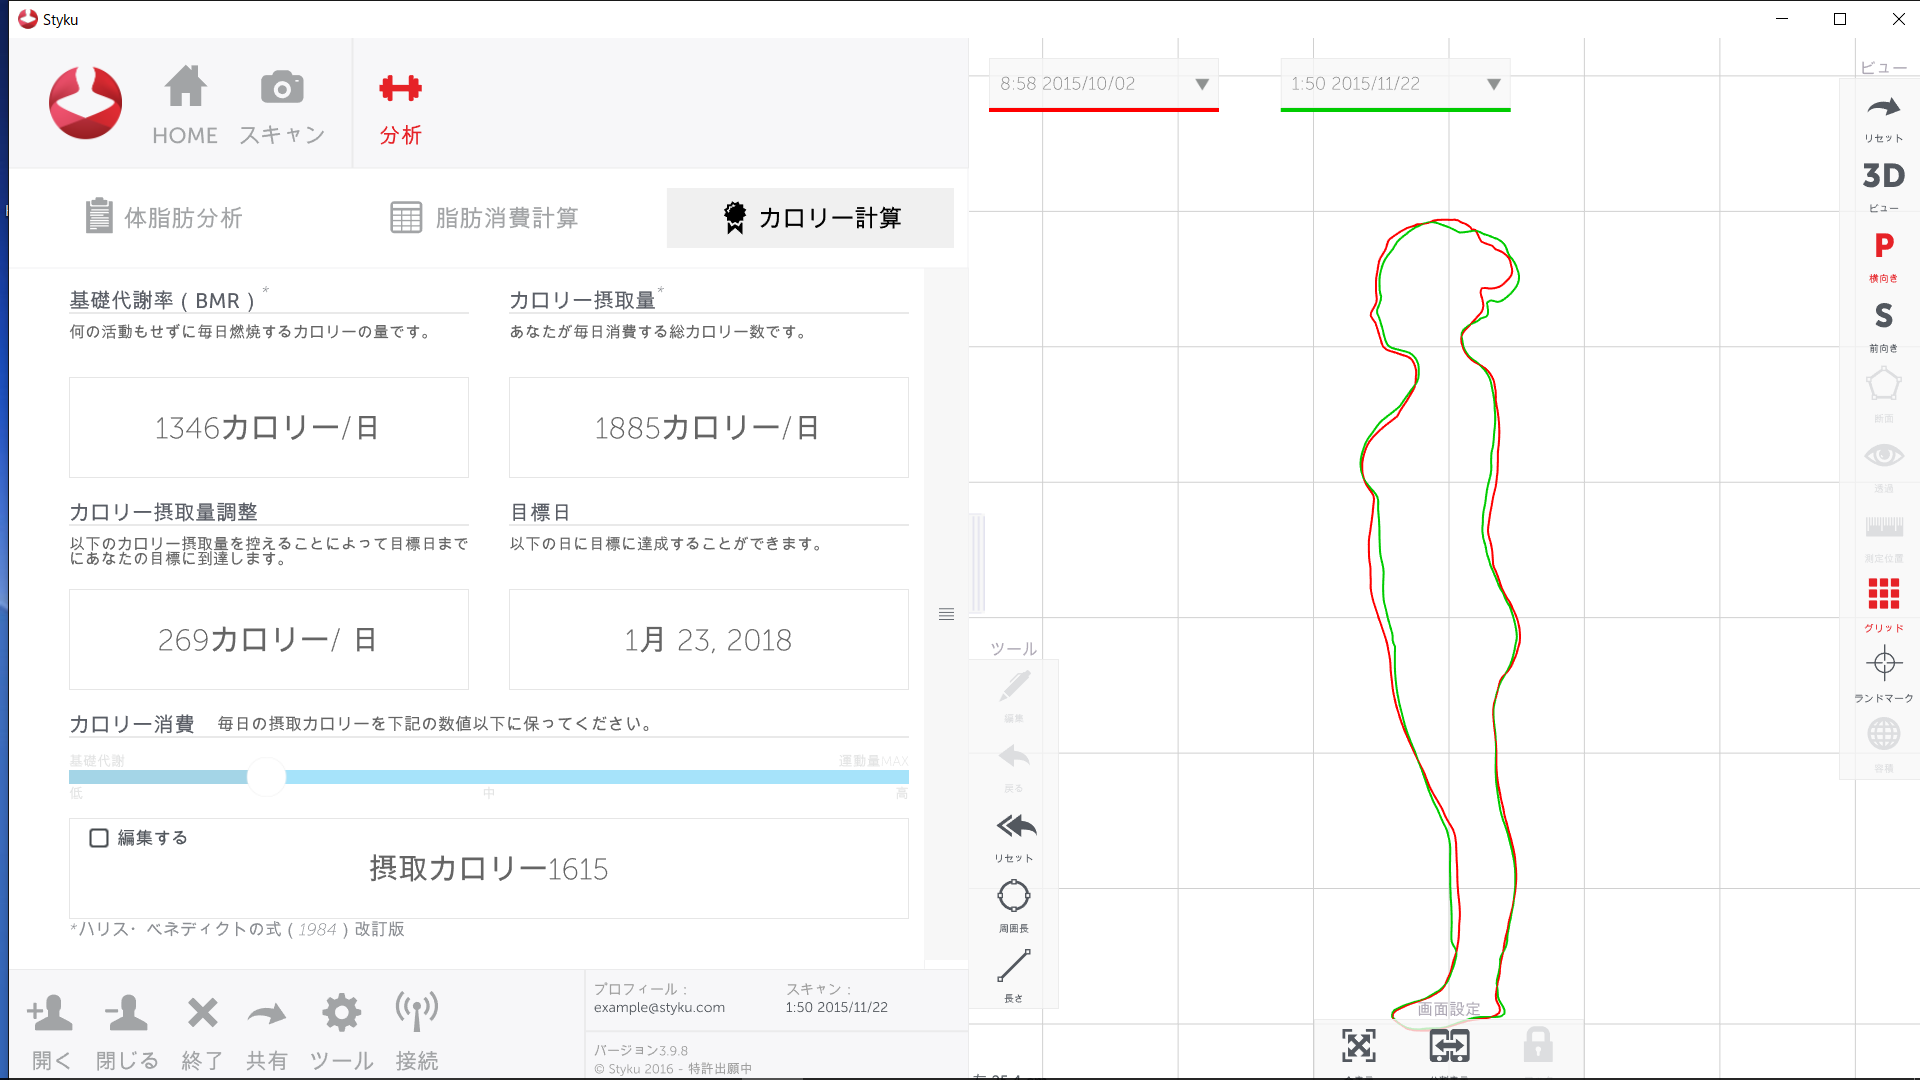The height and width of the screenshot is (1080, 1920).
Task: Click the panel splitter handle icon
Action: [x=946, y=614]
